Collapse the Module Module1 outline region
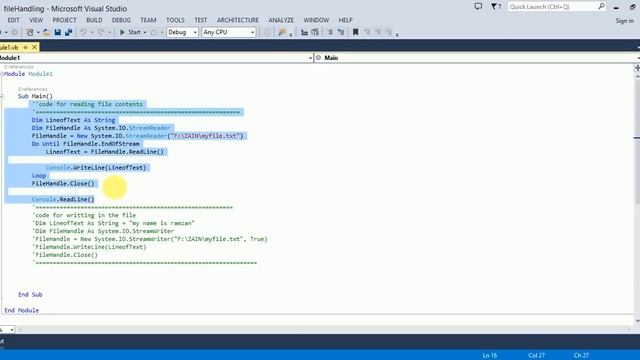This screenshot has width=640, height=360. (x=2, y=74)
